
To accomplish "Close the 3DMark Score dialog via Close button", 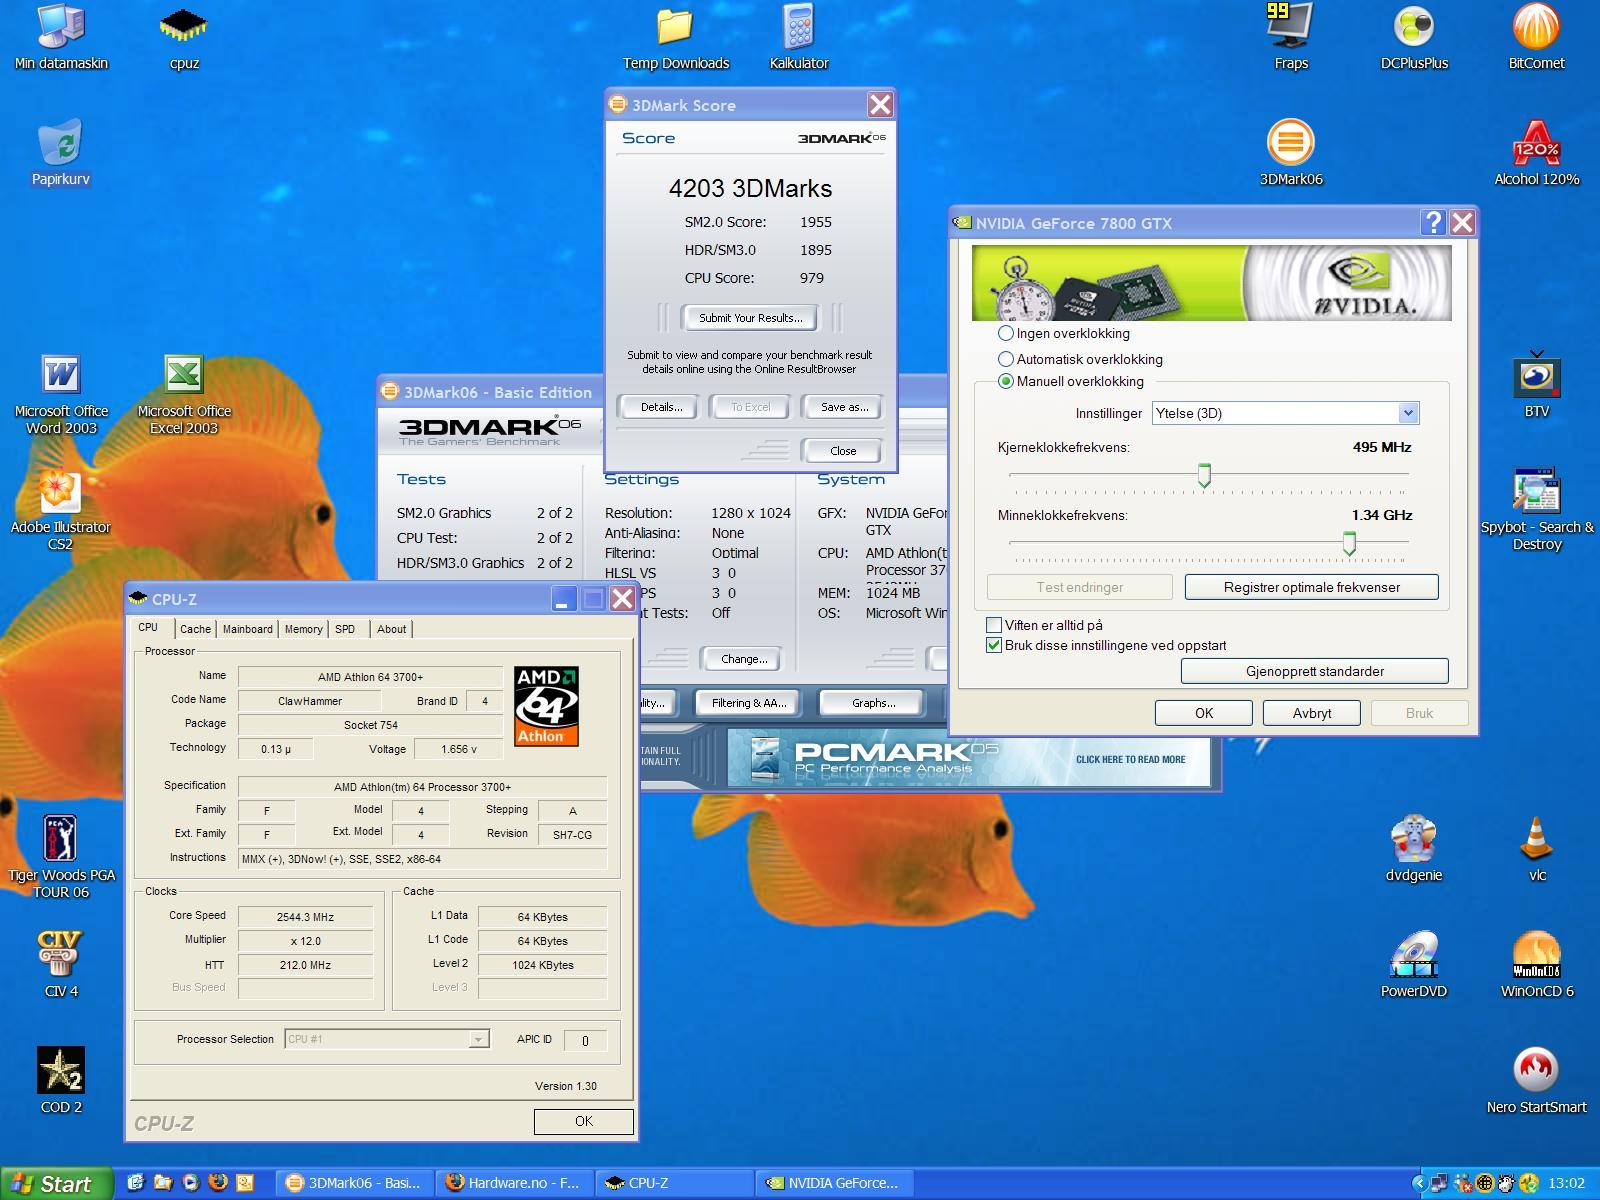I will tap(842, 451).
